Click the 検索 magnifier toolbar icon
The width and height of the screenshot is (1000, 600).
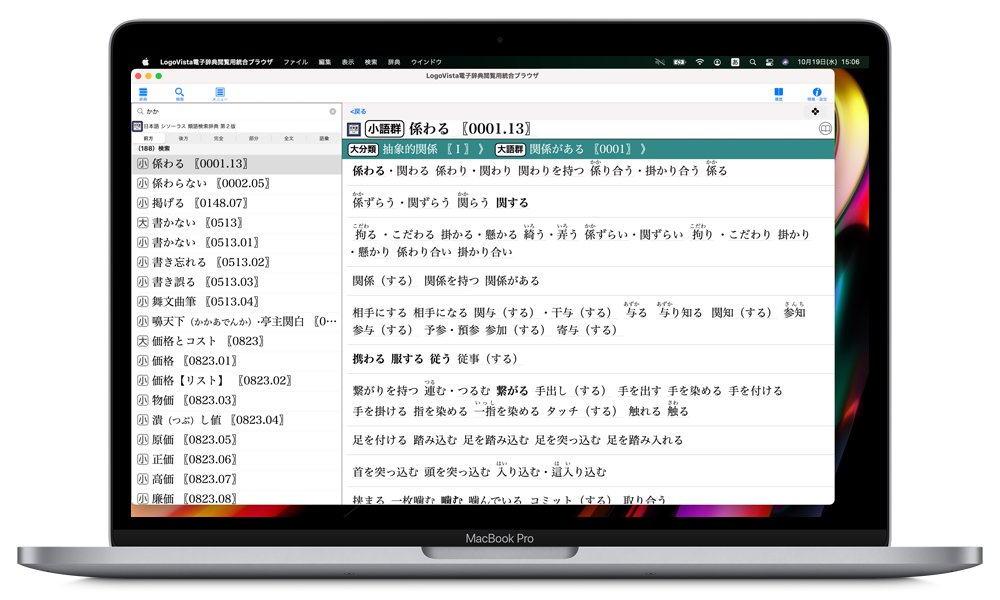point(179,93)
